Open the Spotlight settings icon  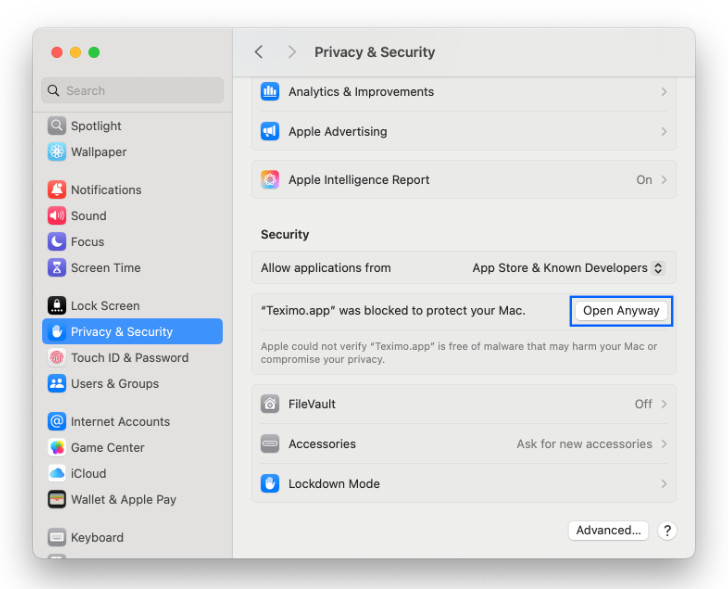(57, 126)
